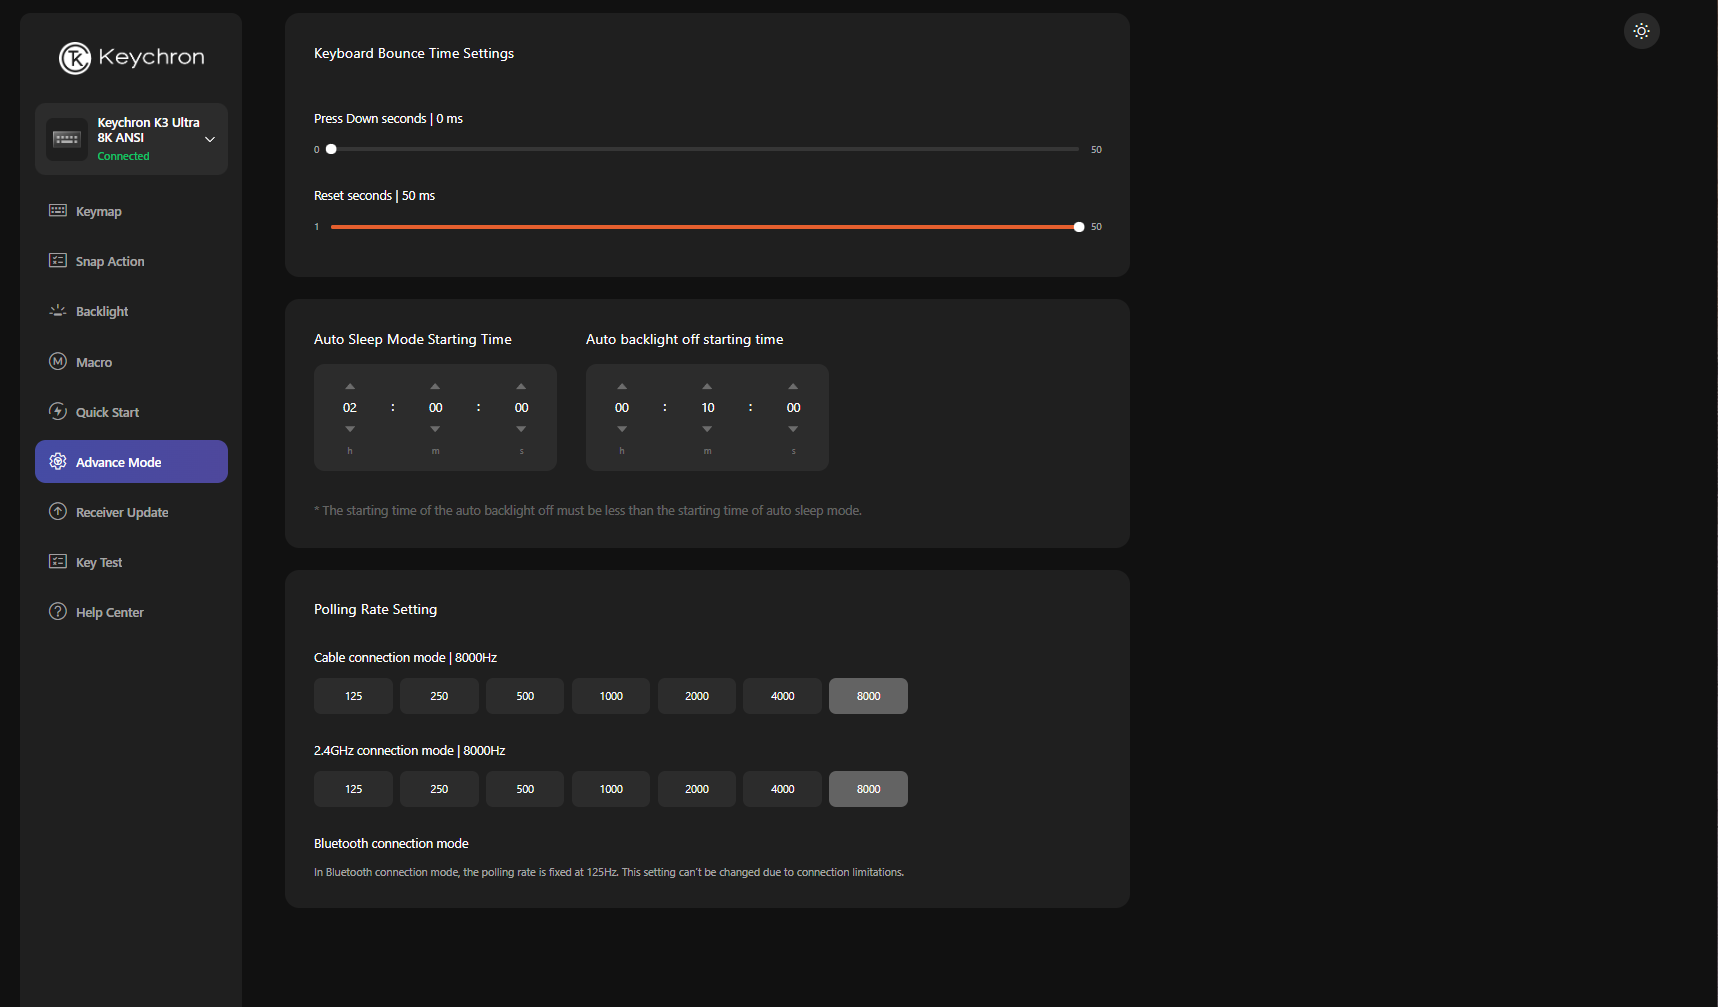
Task: Click the "Polling Rate Setting" heading
Action: coord(375,609)
